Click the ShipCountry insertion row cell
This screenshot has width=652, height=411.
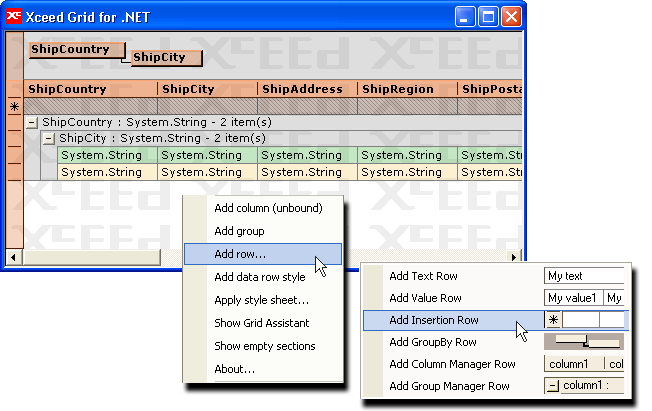(91, 106)
